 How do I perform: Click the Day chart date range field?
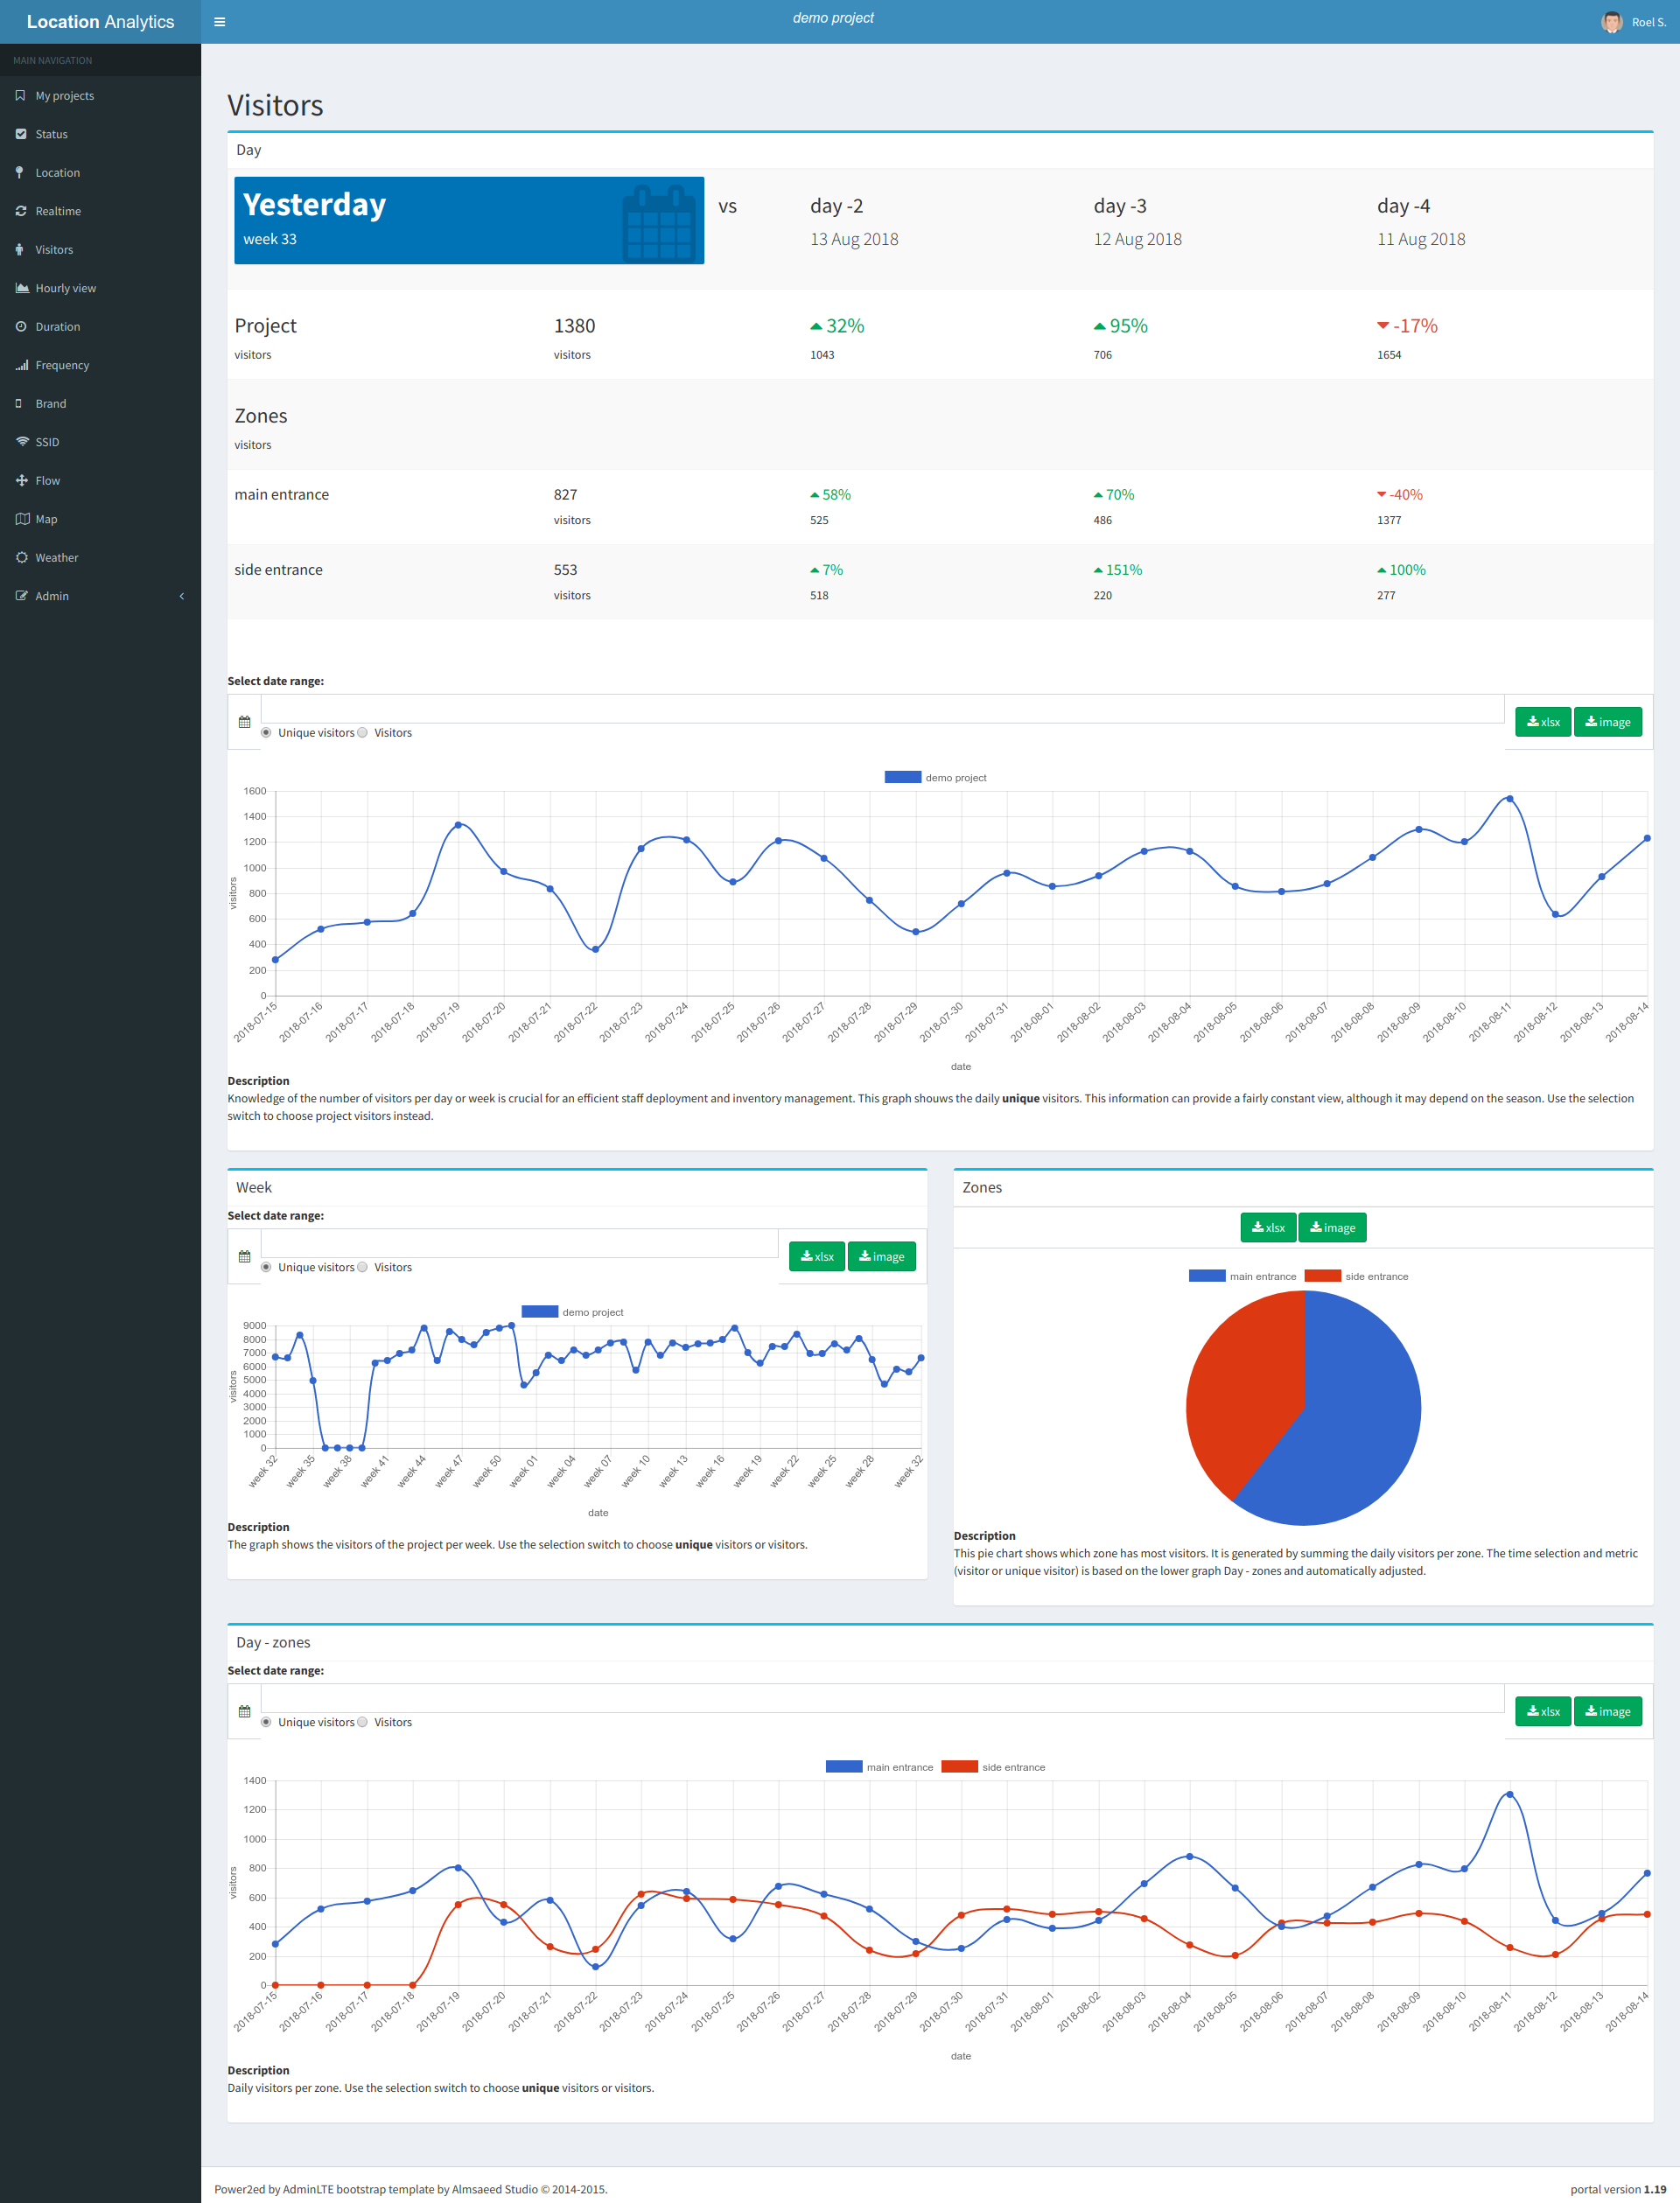pos(881,709)
